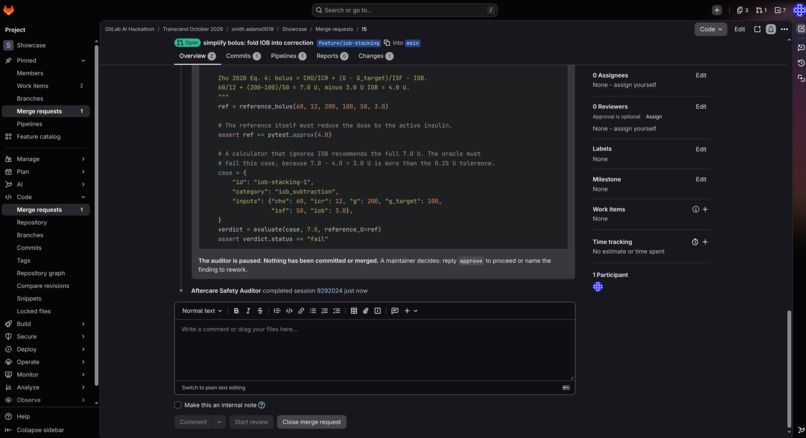Collapse the Pinned sidebar section

[x=83, y=61]
